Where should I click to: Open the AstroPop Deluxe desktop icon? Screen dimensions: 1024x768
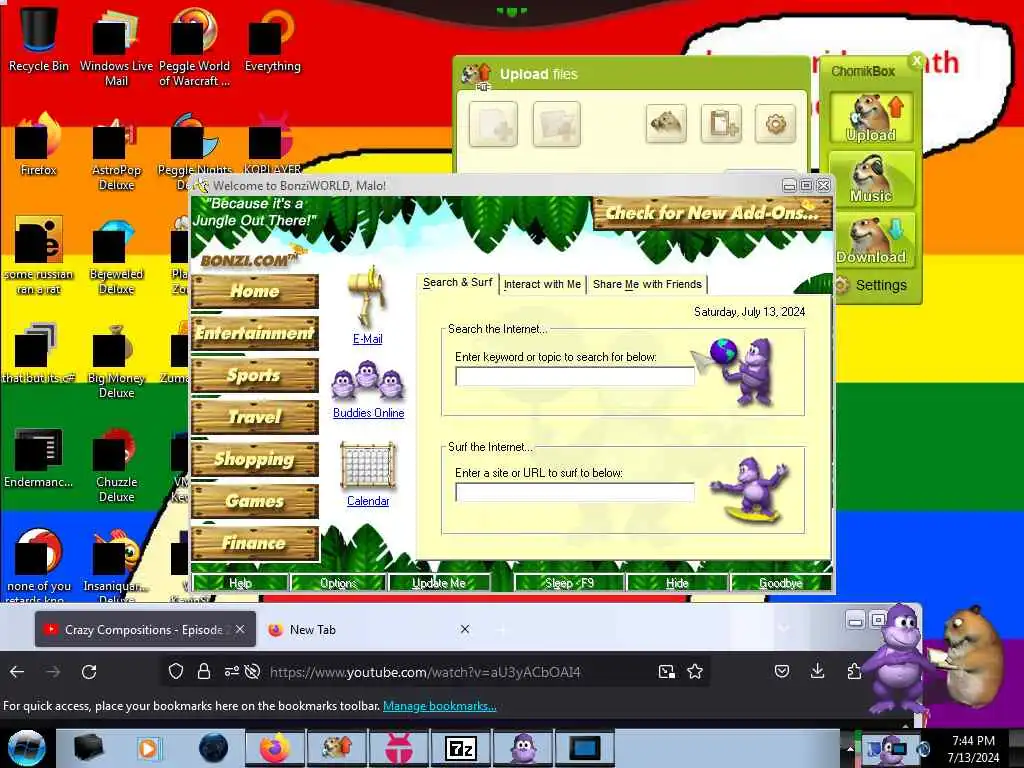point(116,152)
